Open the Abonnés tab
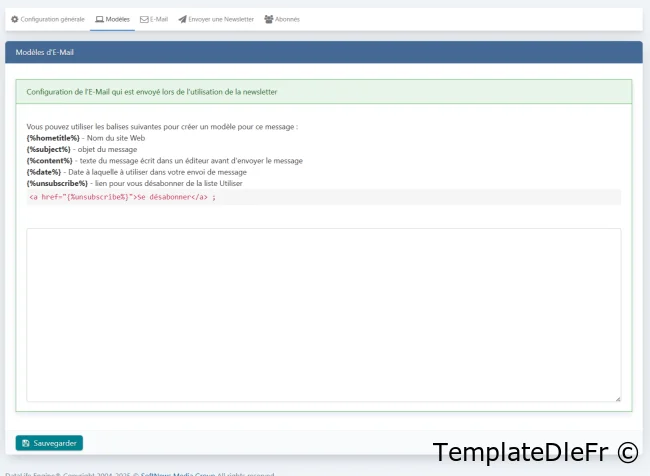The height and width of the screenshot is (476, 650). click(287, 19)
